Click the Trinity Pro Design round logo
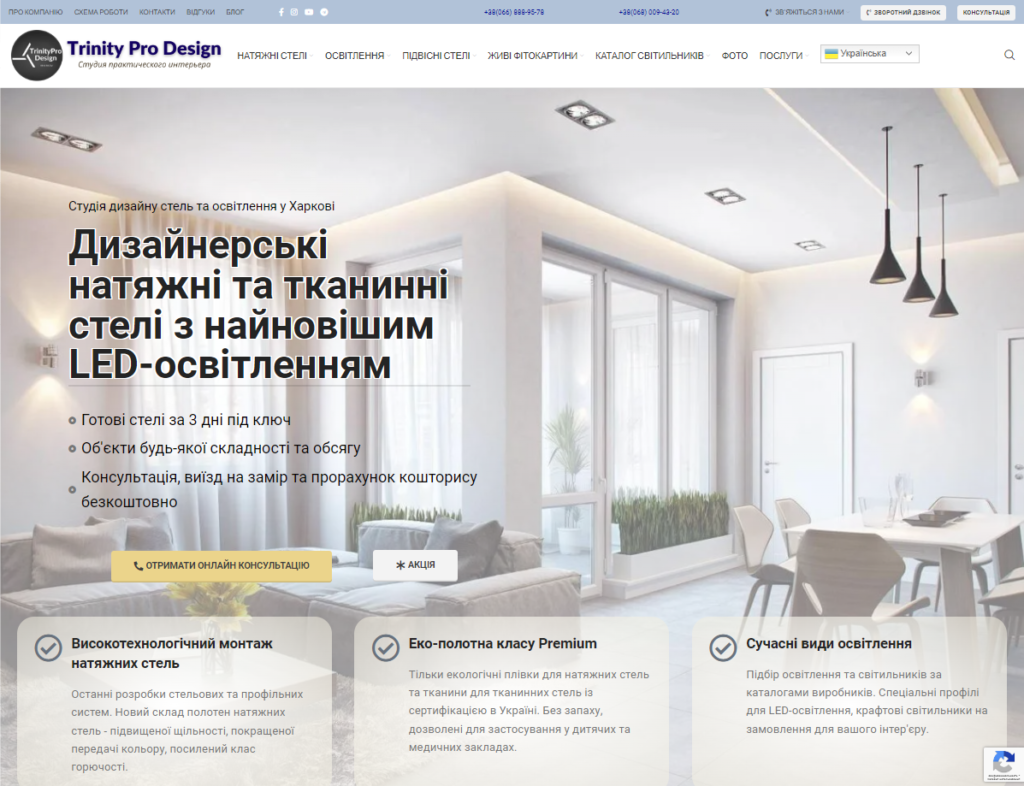The image size is (1024, 786). click(x=37, y=55)
